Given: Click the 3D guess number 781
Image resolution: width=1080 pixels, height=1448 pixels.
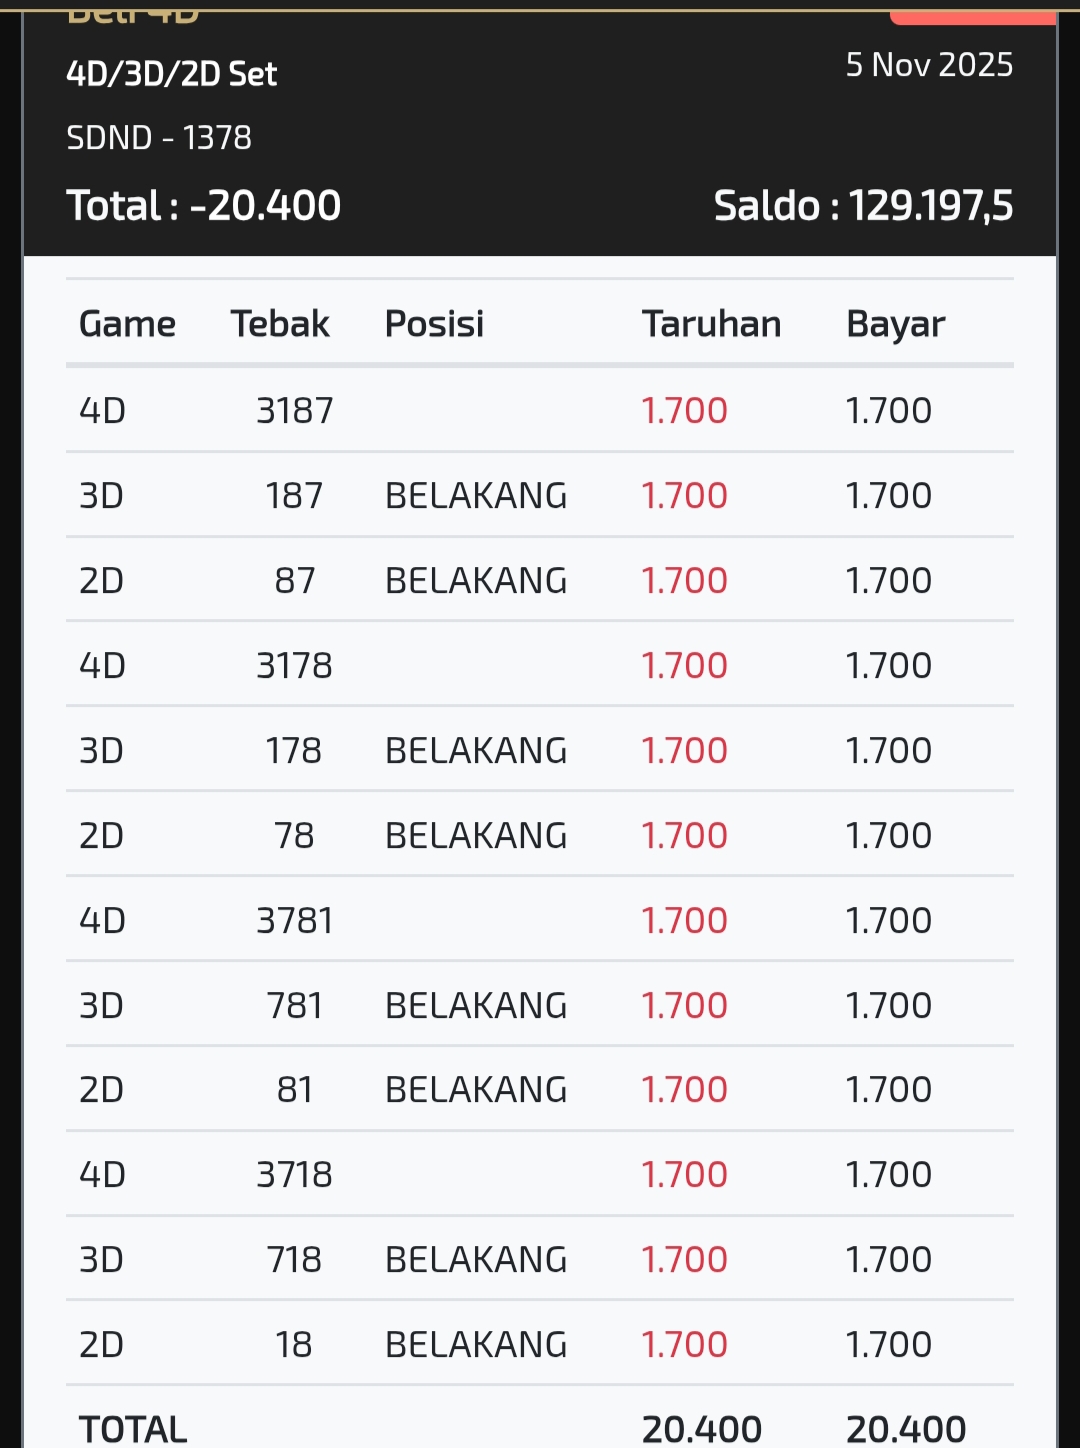Looking at the screenshot, I should 294,1006.
